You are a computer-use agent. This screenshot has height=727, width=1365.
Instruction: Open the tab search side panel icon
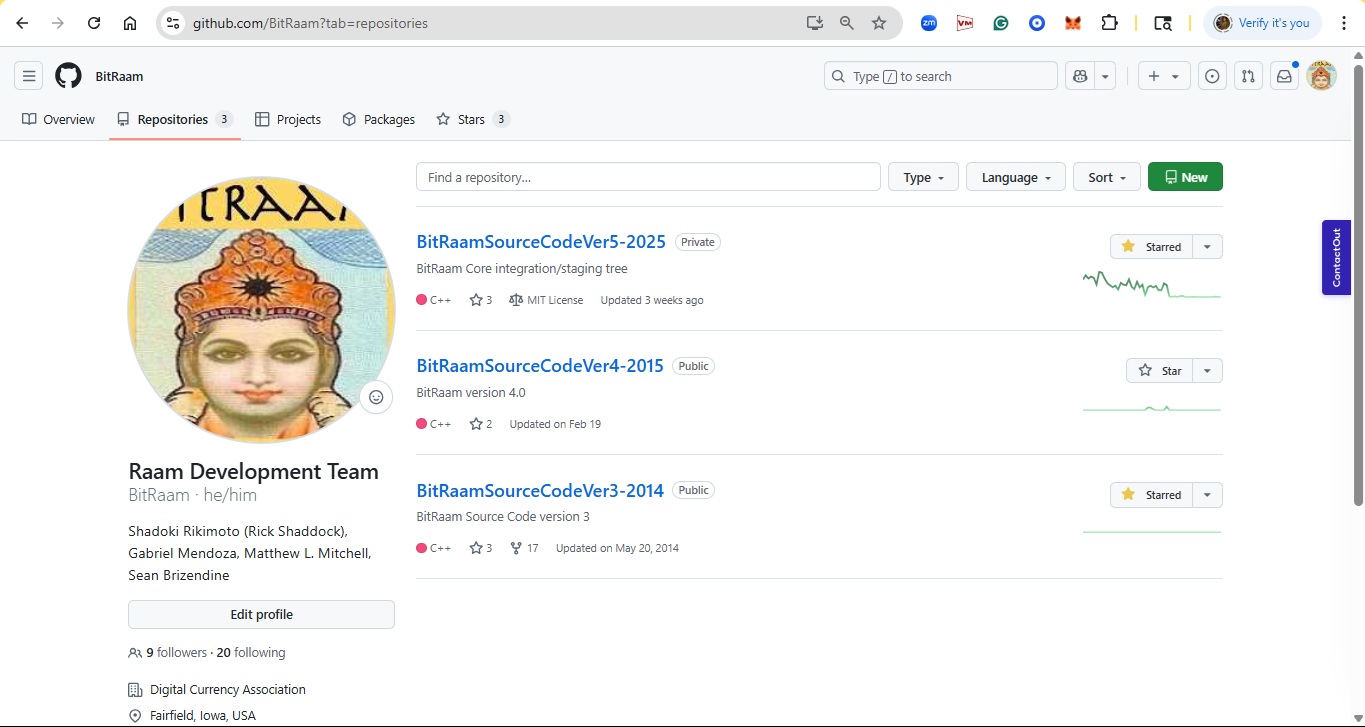(1162, 23)
